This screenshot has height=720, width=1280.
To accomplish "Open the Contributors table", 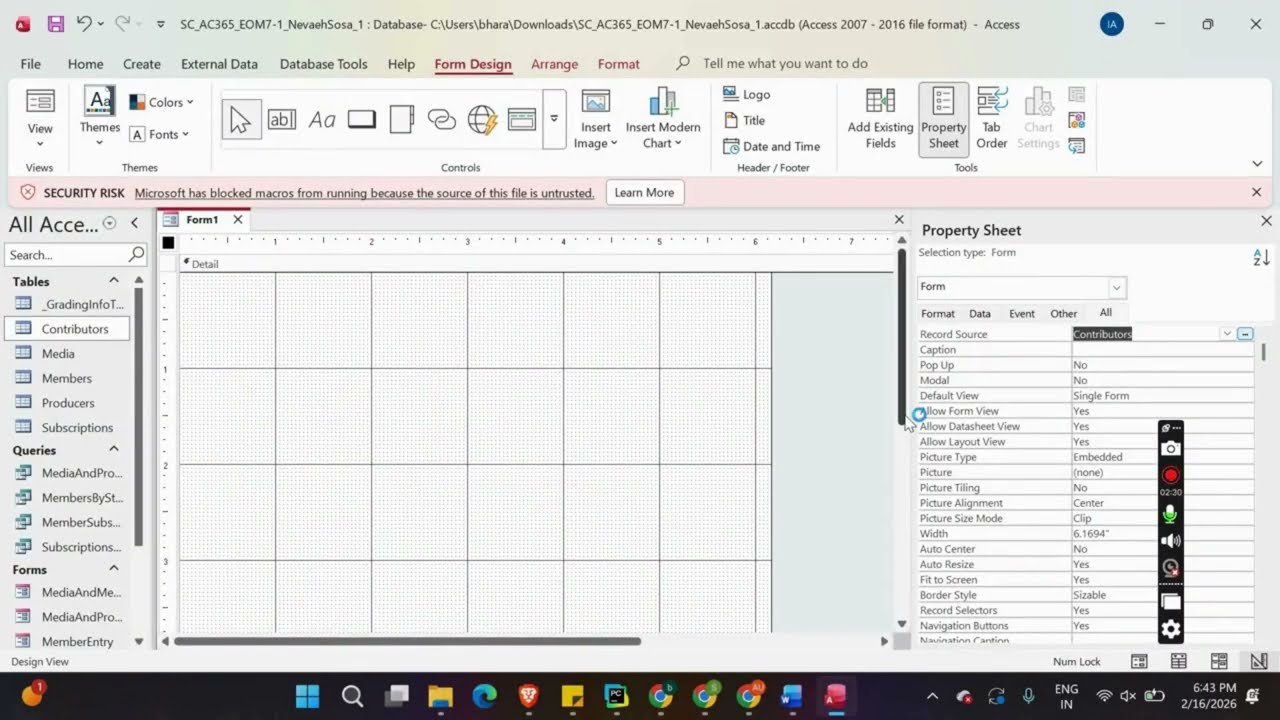I will [67, 329].
